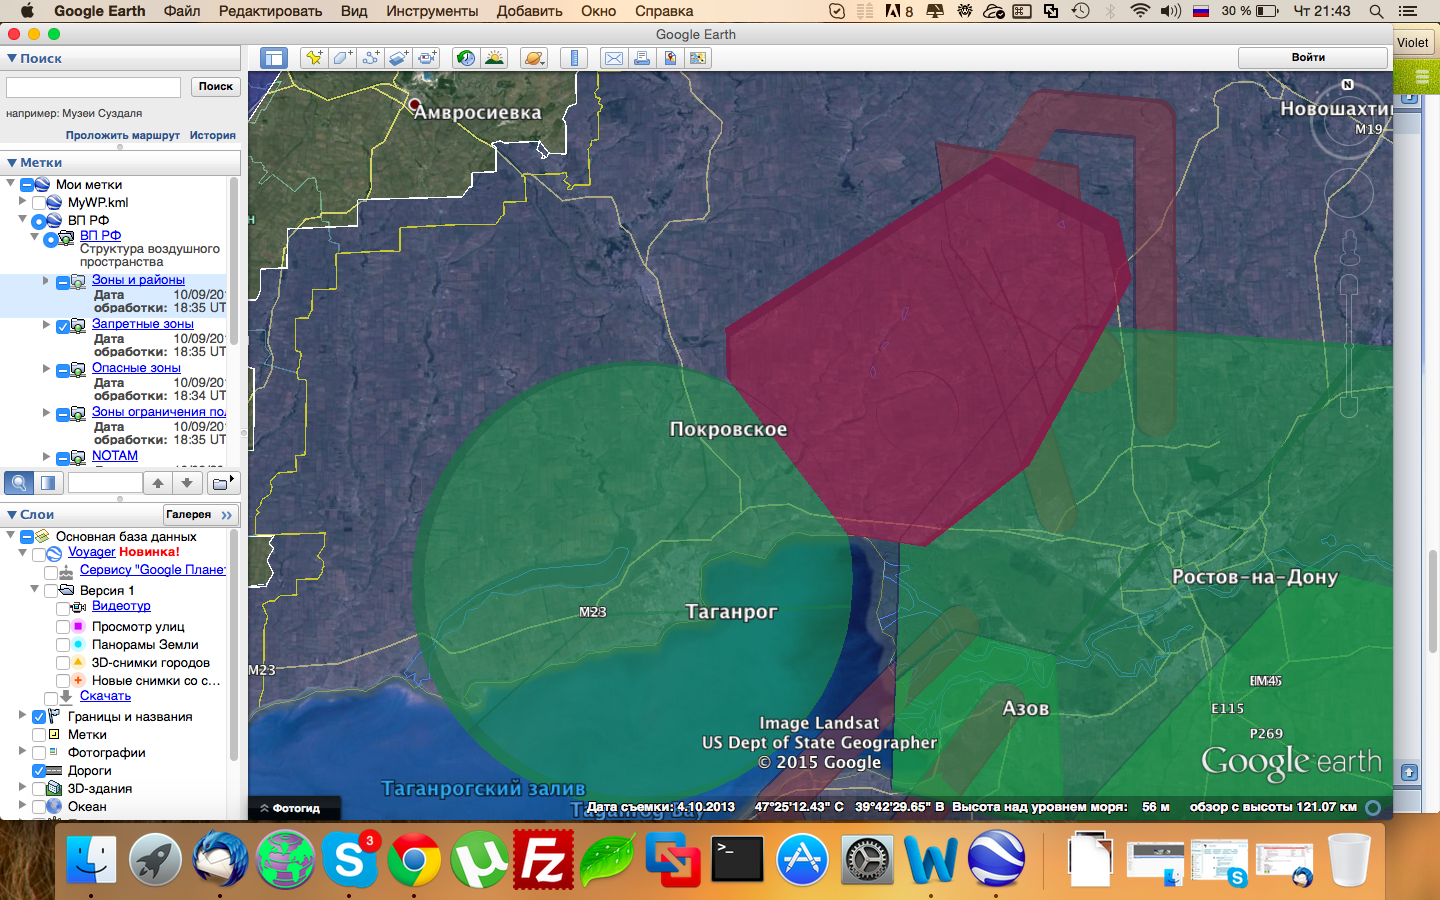
Task: Open the planet switcher (Saturn icon)
Action: [534, 58]
